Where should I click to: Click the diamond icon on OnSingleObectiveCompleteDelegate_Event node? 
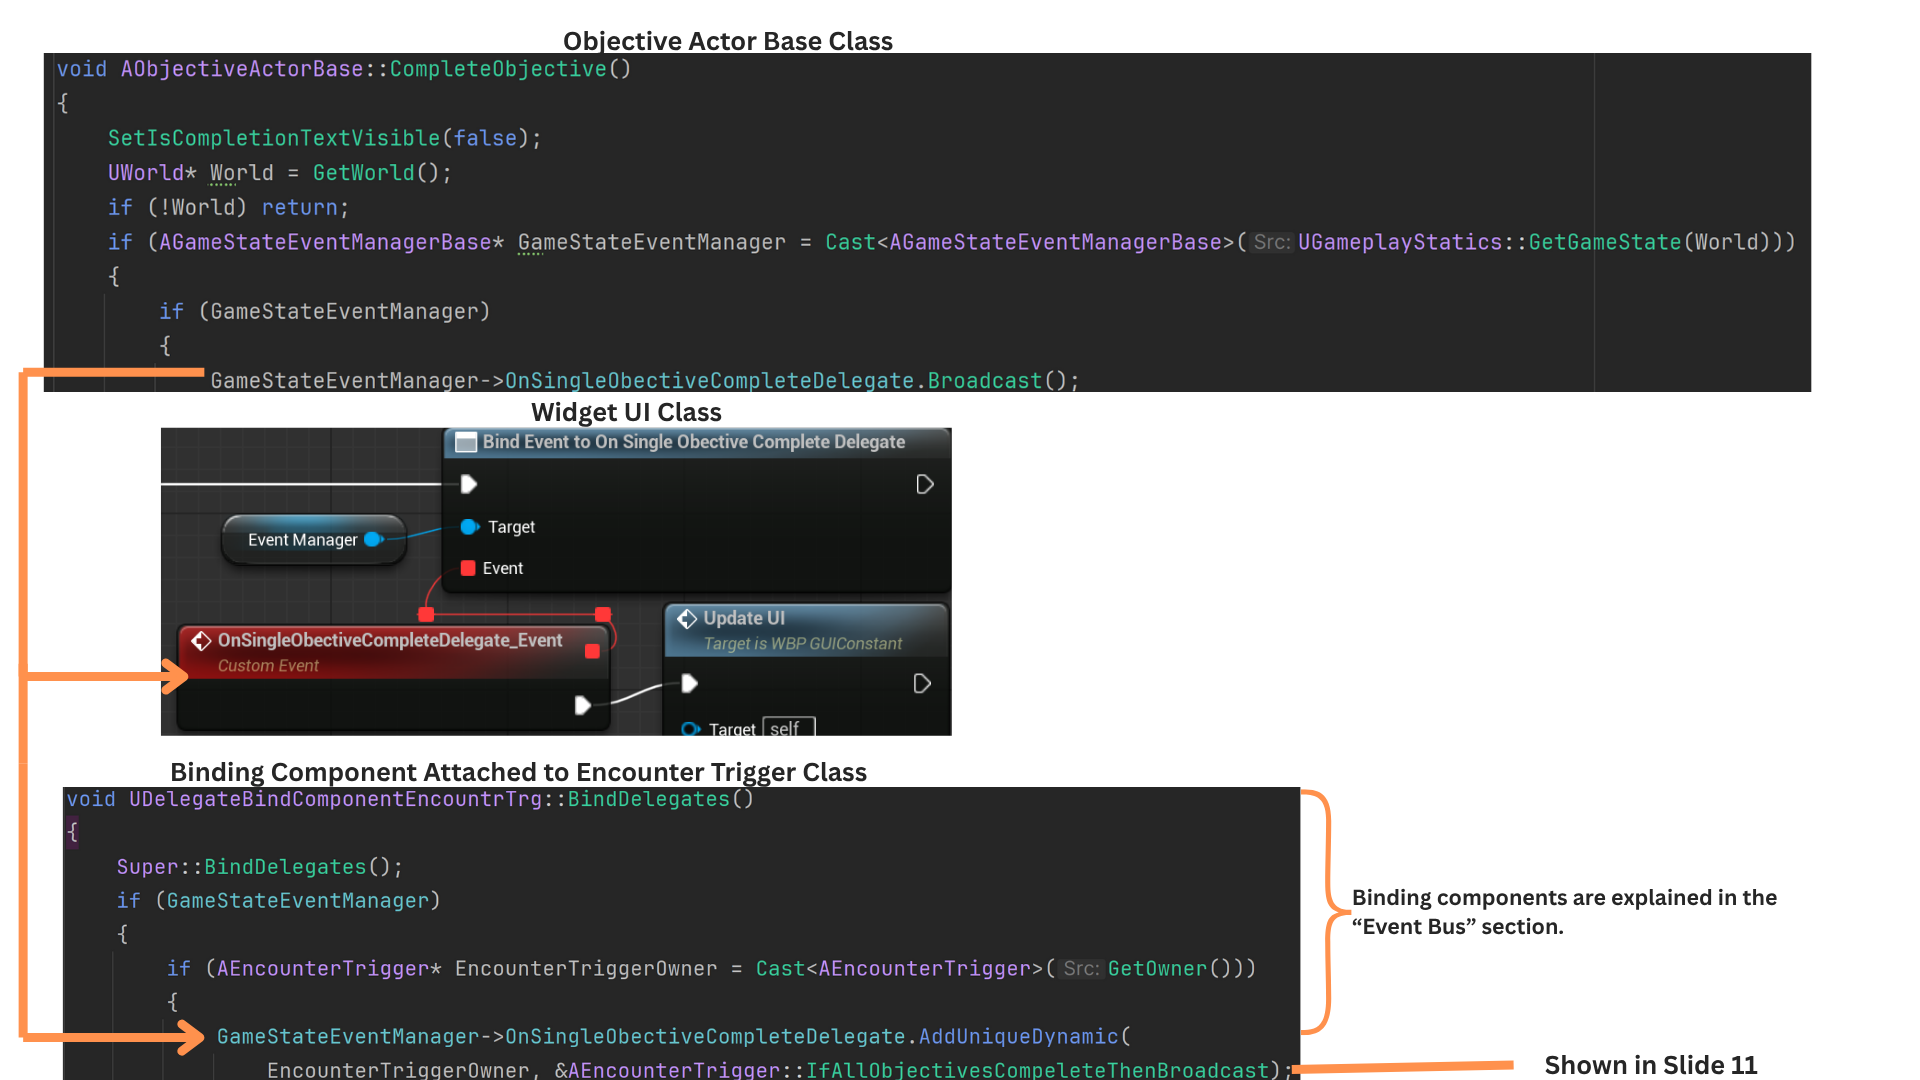[x=201, y=641]
